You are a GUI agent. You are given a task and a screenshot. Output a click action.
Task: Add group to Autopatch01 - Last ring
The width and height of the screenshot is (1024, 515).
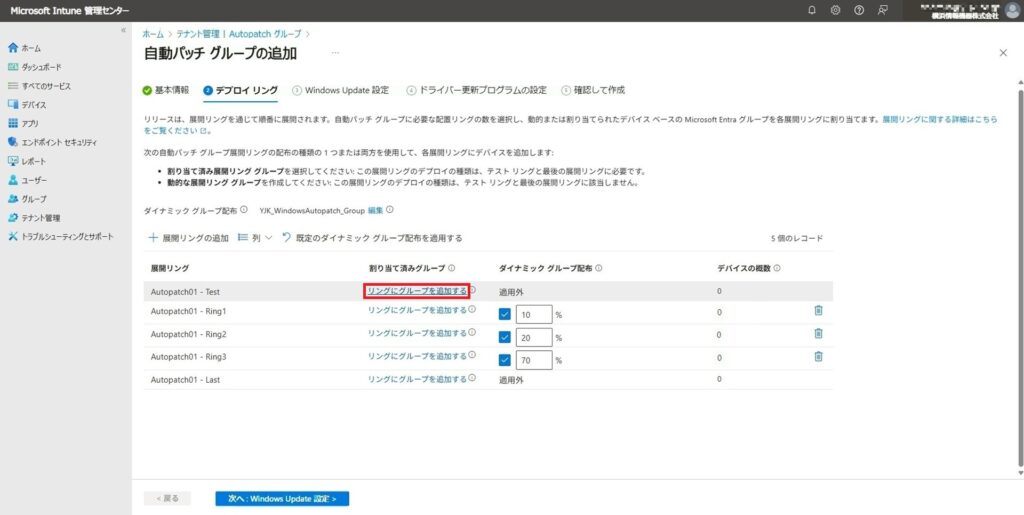click(417, 379)
